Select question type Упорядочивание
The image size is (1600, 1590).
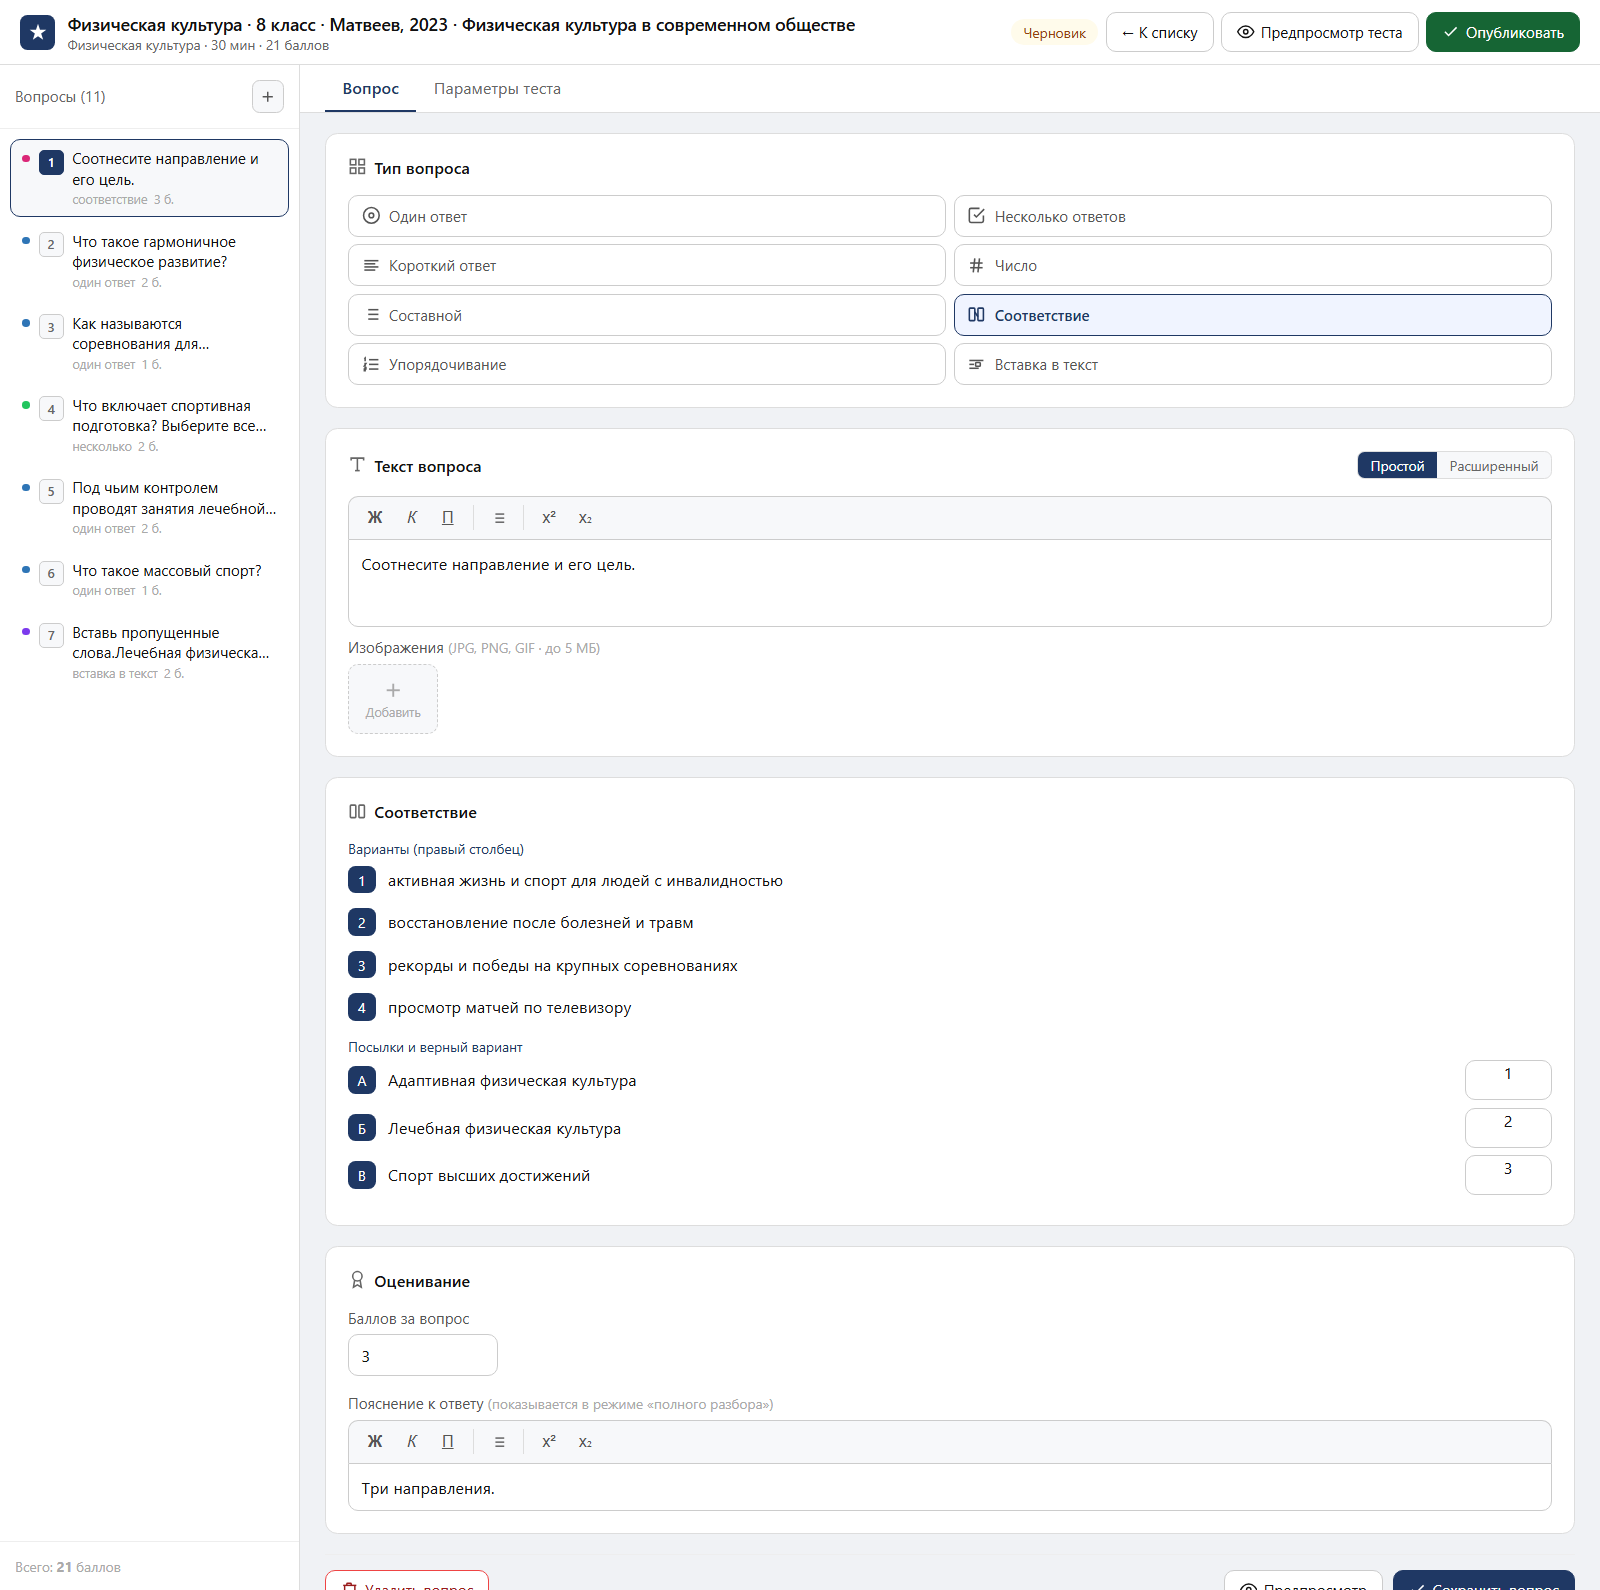(647, 365)
